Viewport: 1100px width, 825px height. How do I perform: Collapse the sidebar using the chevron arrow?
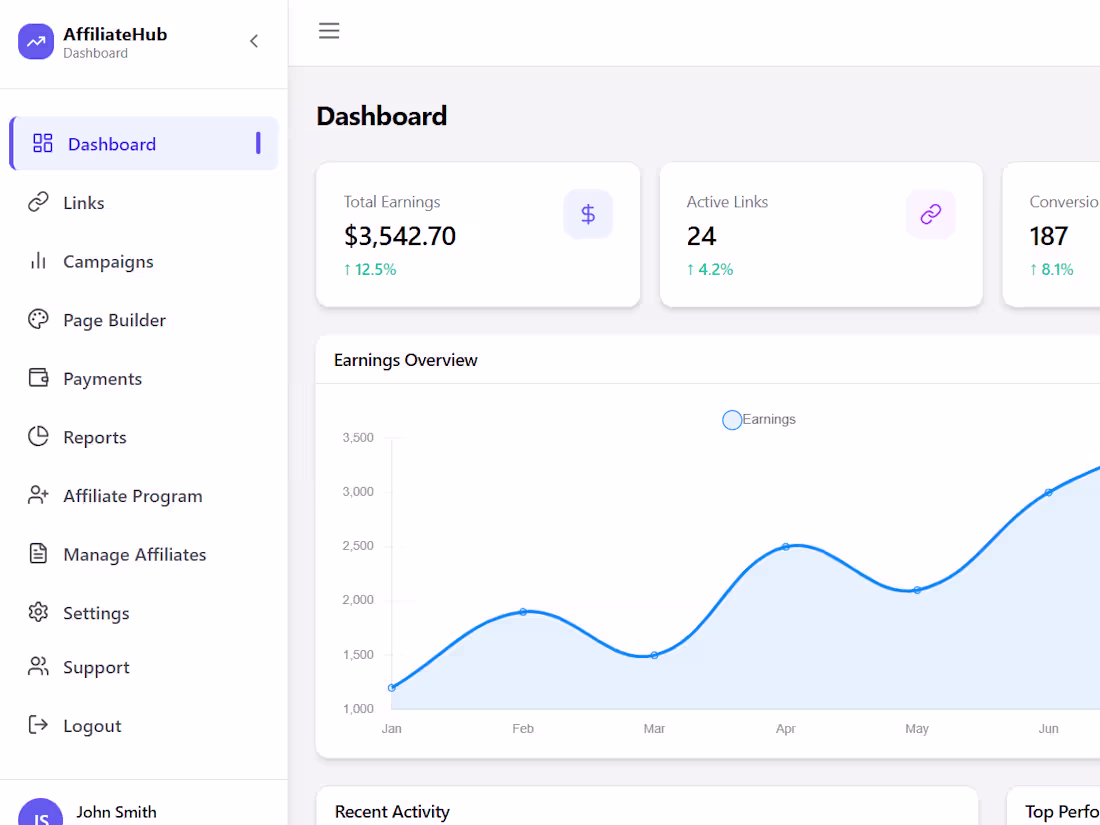(253, 42)
